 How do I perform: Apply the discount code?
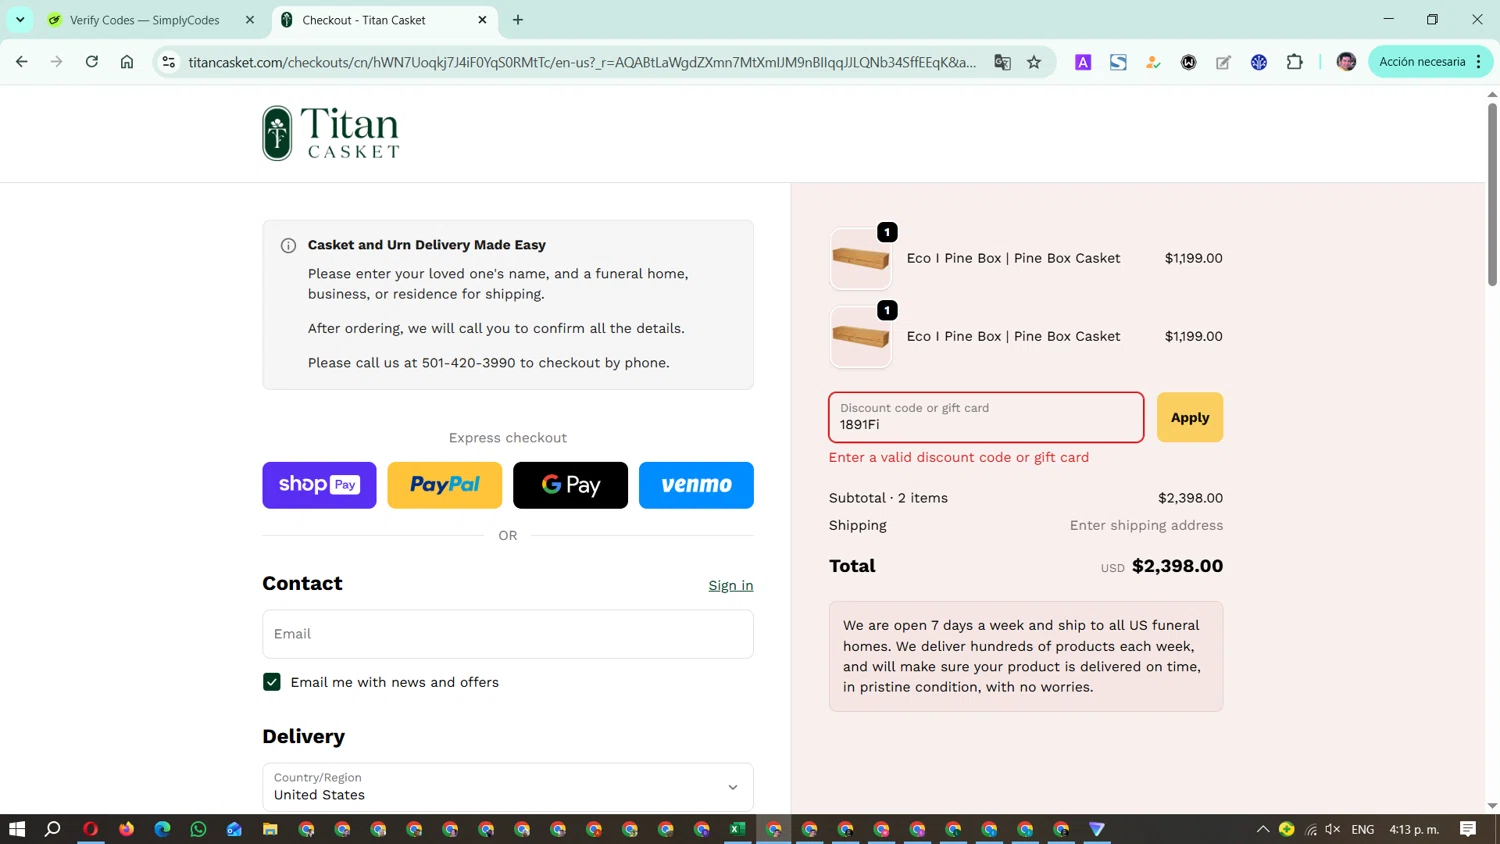click(1190, 417)
